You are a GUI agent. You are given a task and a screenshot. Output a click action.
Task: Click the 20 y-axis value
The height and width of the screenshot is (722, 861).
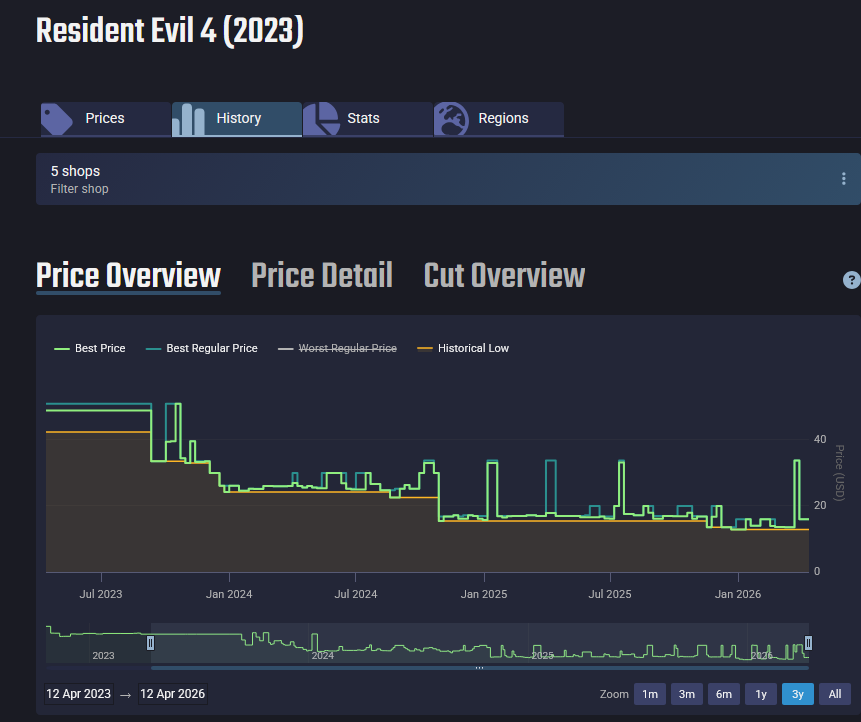[x=820, y=505]
